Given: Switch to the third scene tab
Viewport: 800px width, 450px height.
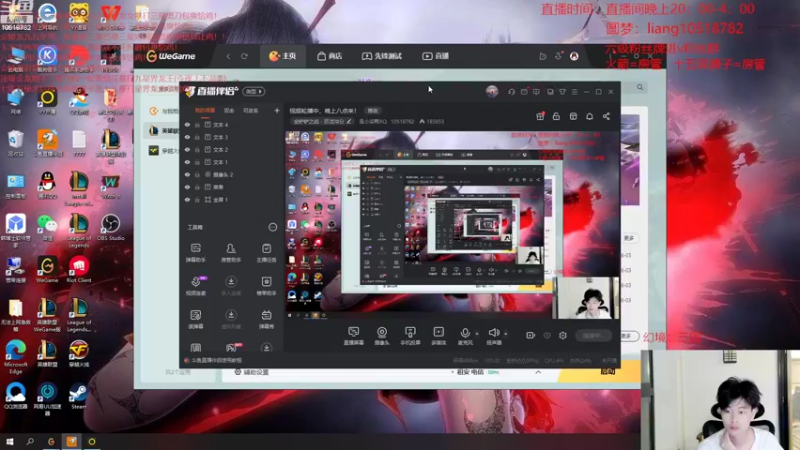Looking at the screenshot, I should pos(251,111).
